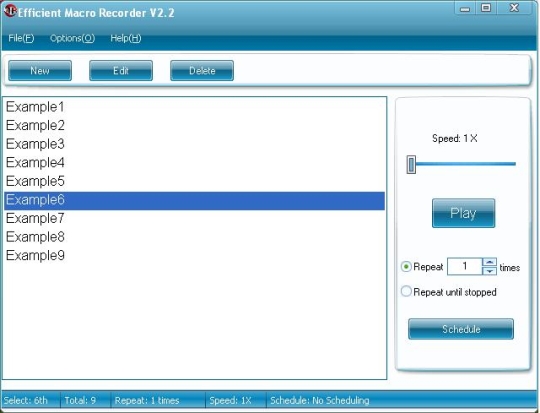Screen dimensions: 540x413
Task: Minimize the Macro Recorder window
Action: tap(465, 8)
